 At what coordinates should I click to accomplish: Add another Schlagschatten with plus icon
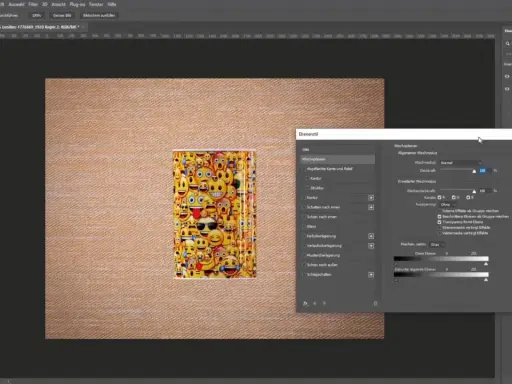tap(371, 275)
